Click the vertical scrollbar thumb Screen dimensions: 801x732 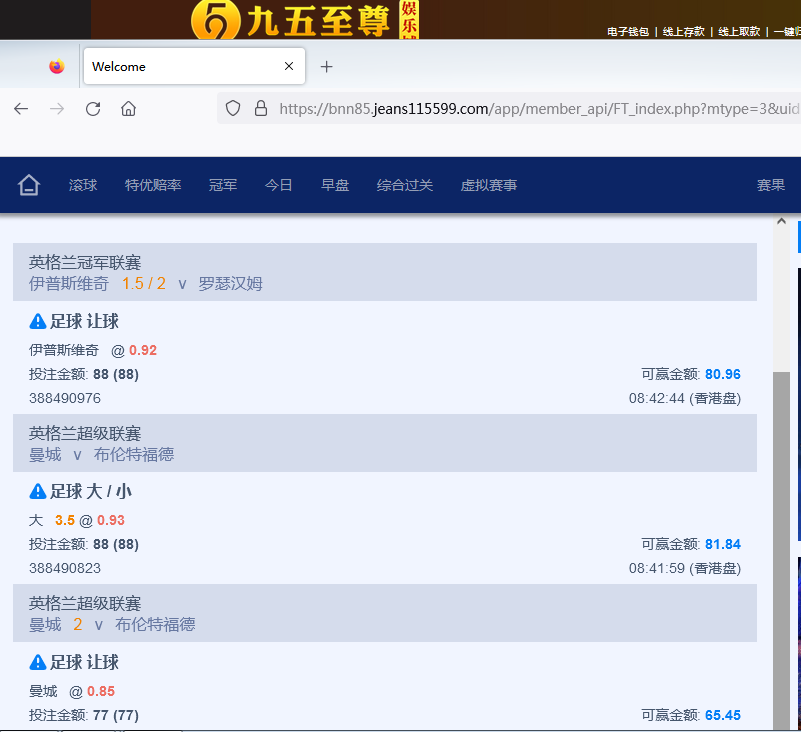click(781, 550)
